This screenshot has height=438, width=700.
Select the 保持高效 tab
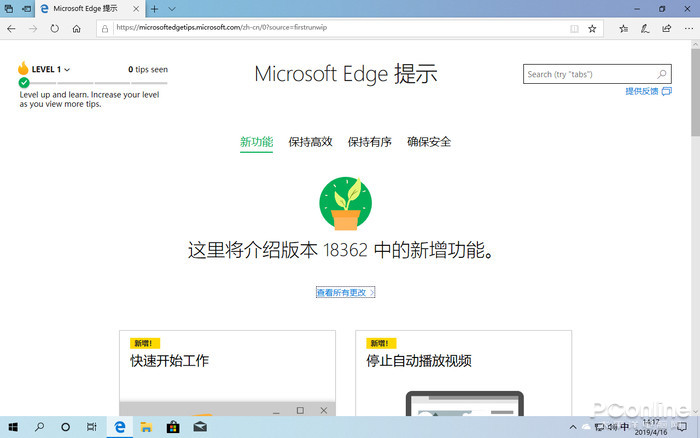310,142
